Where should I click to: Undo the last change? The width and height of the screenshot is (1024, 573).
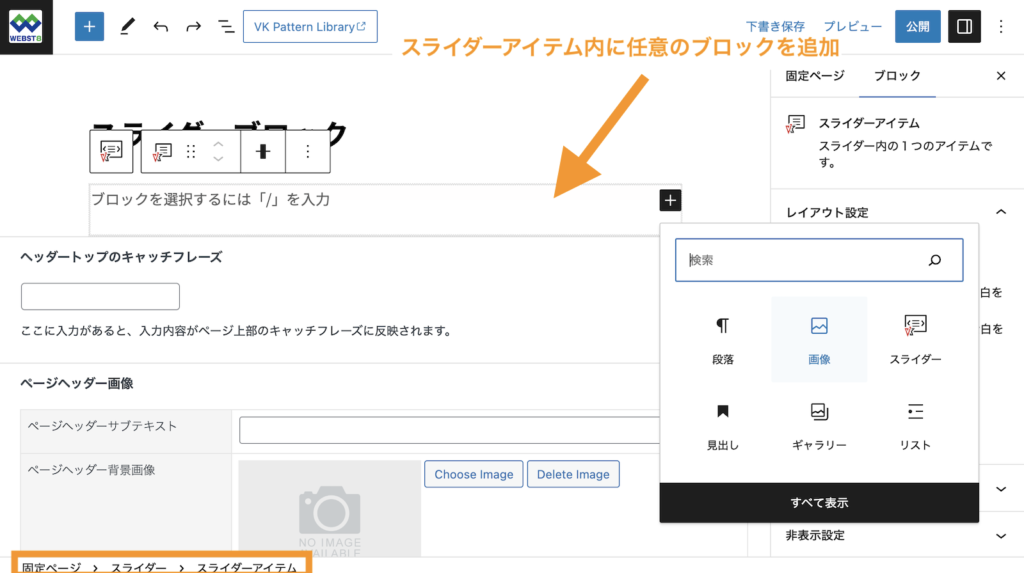tap(161, 27)
